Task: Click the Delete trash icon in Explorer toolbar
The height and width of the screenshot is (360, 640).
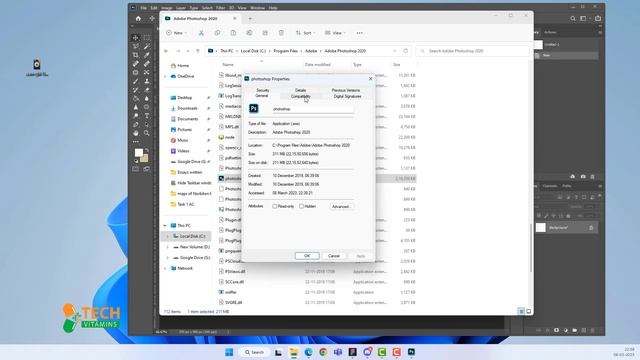Action: pos(281,33)
